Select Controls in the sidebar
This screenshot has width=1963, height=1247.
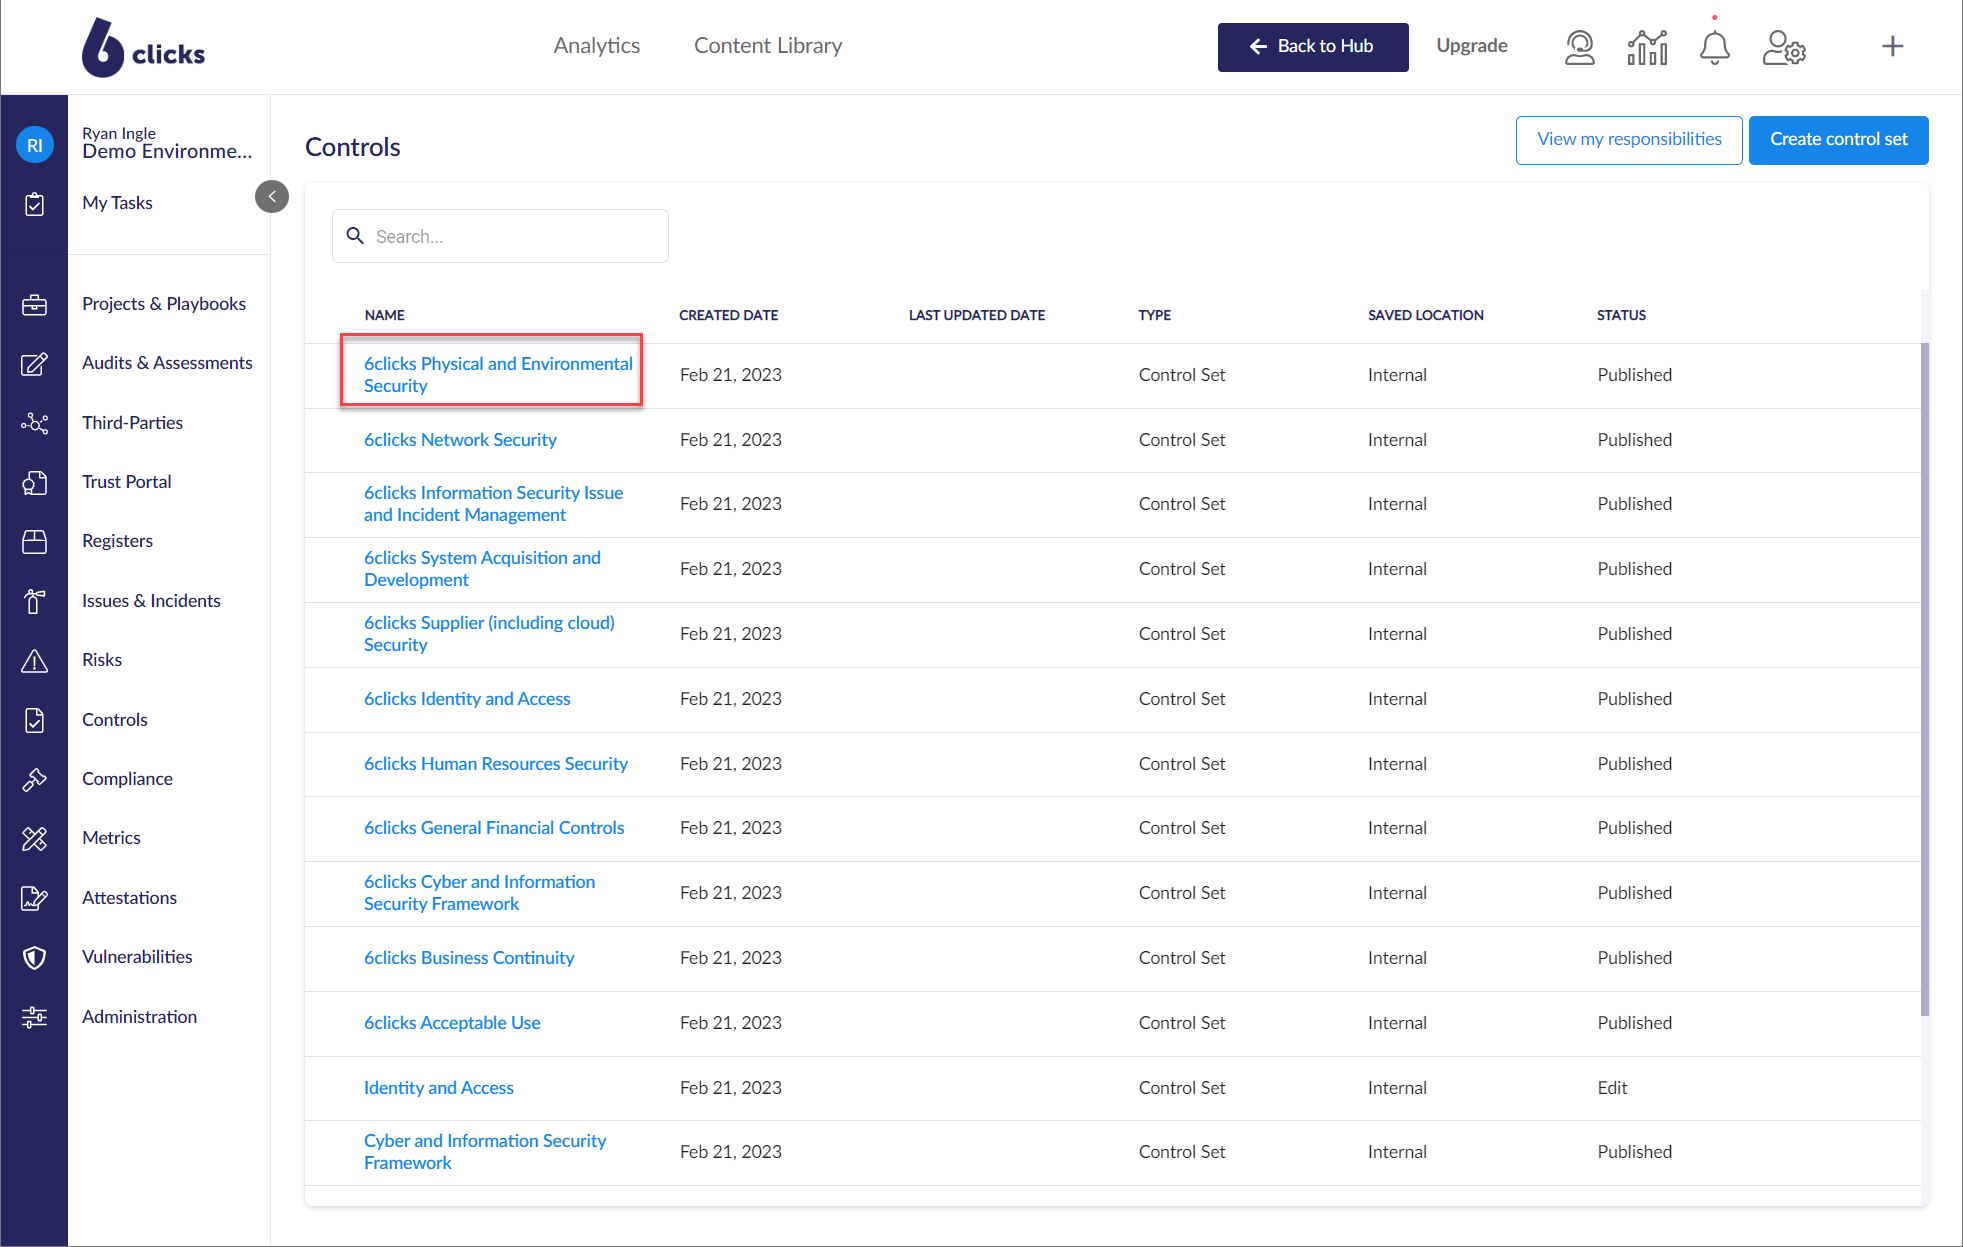[x=115, y=720]
